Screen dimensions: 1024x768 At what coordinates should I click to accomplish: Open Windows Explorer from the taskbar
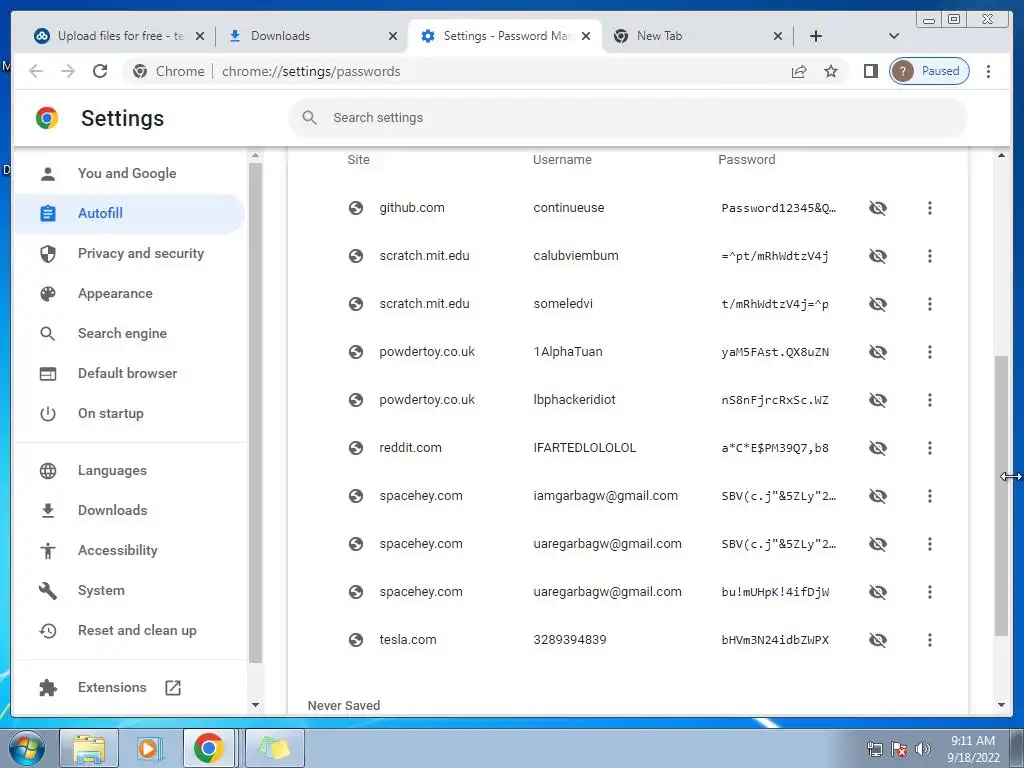click(x=89, y=748)
